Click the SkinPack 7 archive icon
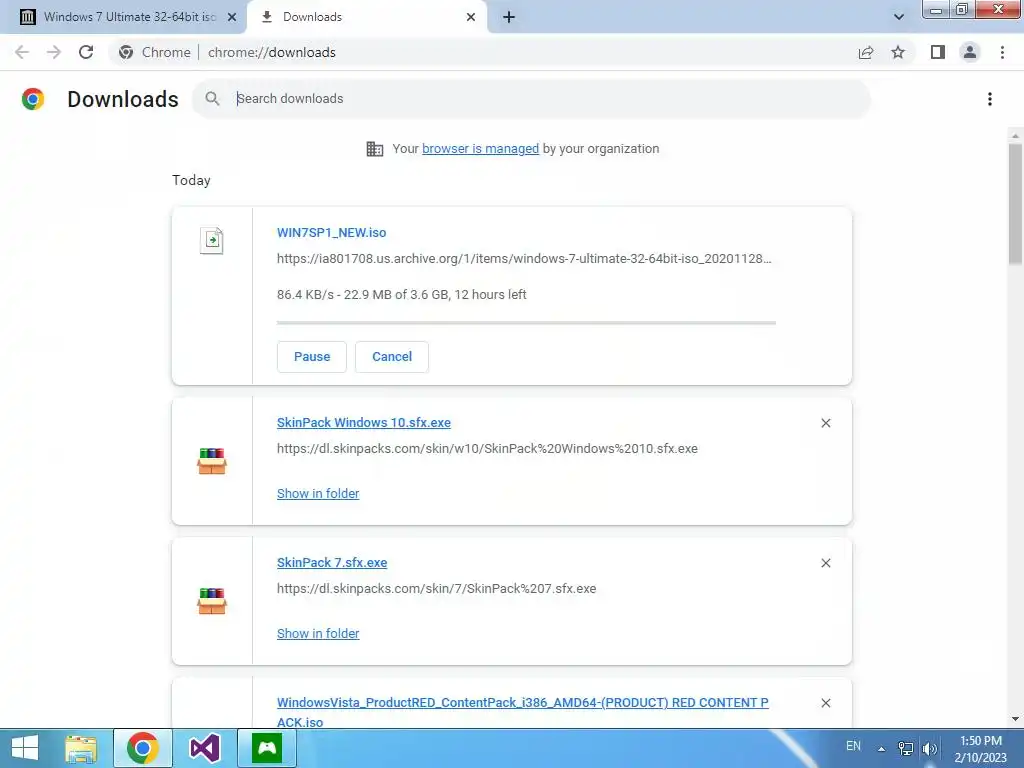 tap(212, 601)
